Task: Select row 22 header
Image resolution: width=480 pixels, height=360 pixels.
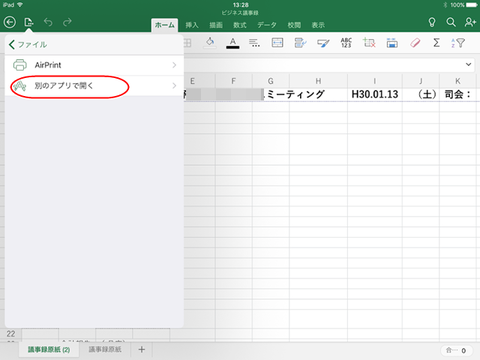Action: tap(11, 334)
